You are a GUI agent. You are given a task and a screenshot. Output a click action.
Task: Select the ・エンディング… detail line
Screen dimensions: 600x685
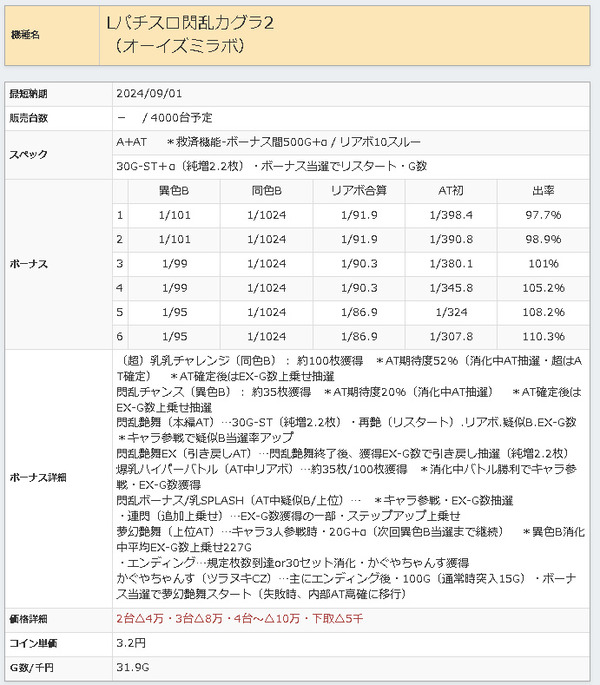293,563
